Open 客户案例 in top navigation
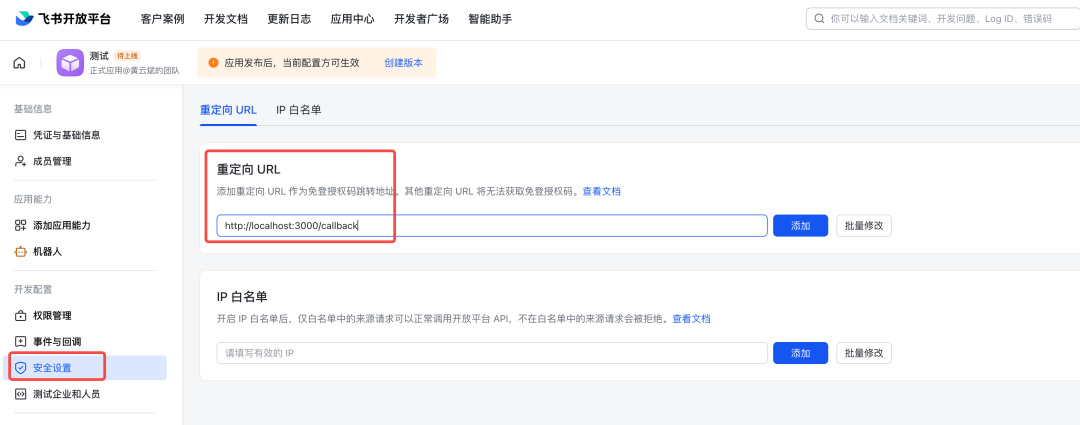1080x425 pixels. (163, 19)
